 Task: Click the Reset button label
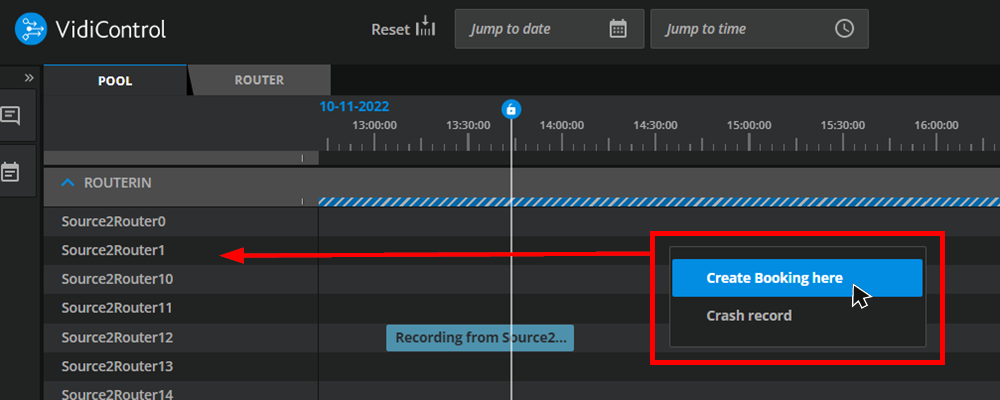tap(390, 29)
